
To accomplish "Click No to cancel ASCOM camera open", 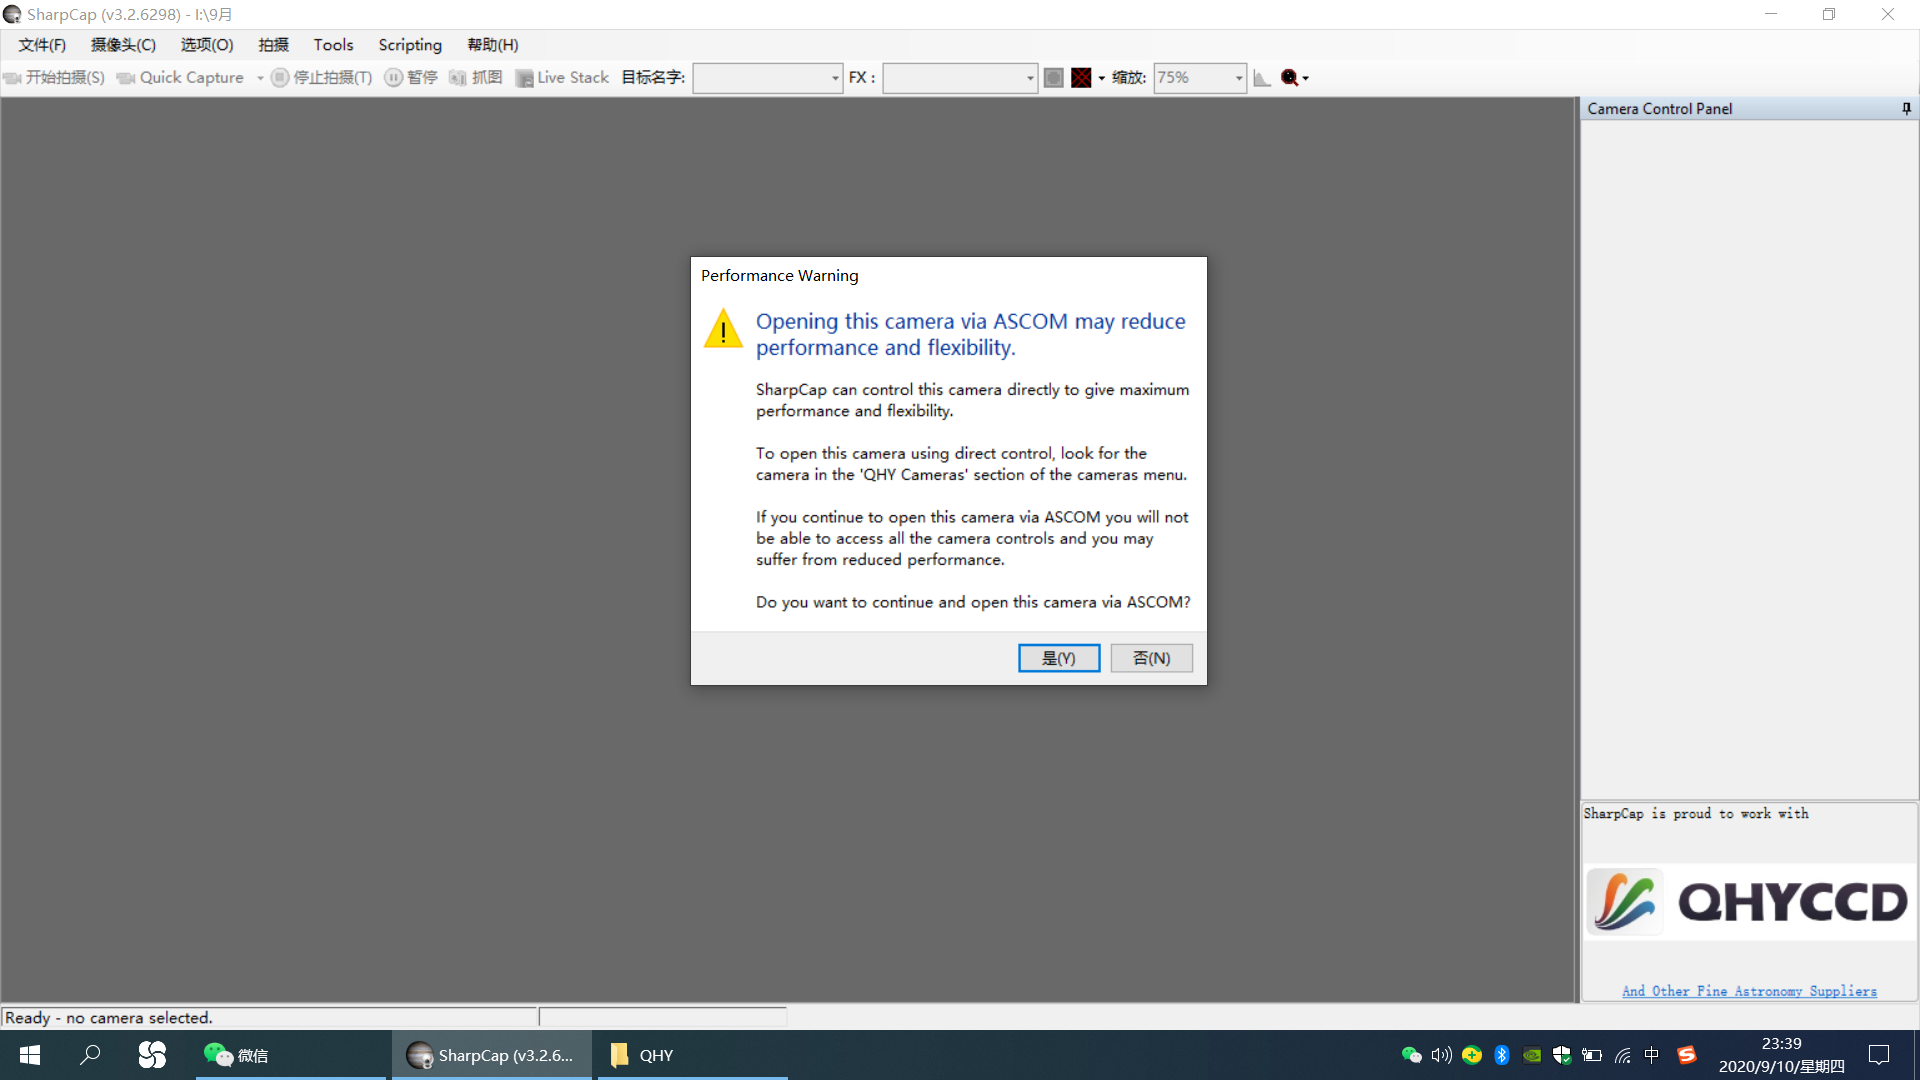I will [x=1149, y=657].
